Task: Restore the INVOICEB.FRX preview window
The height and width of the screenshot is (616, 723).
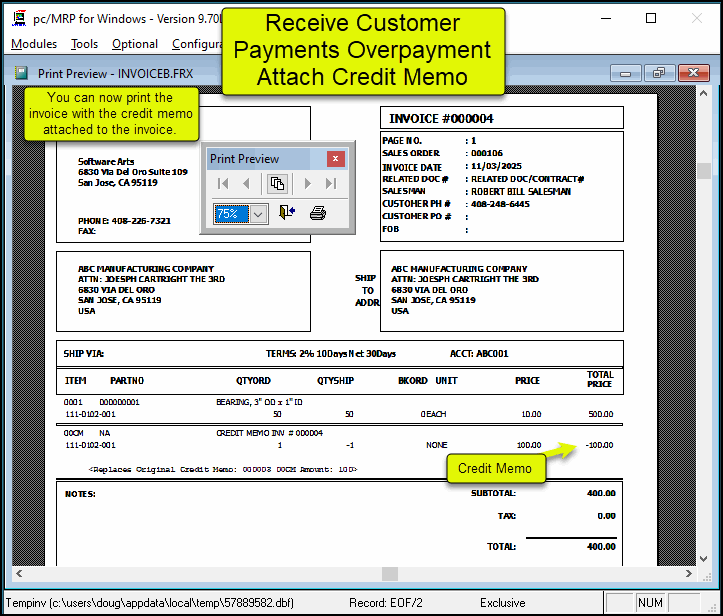Action: (658, 73)
